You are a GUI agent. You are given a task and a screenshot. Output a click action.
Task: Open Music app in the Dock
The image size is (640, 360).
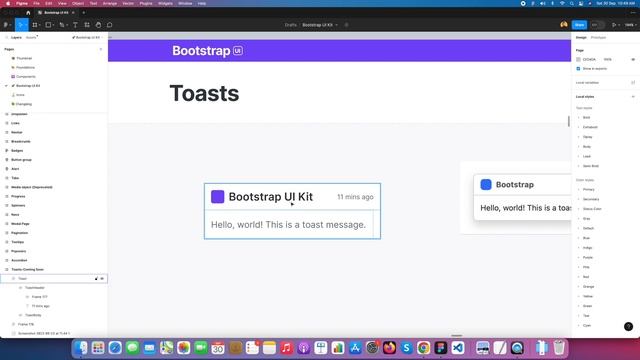[x=286, y=348]
